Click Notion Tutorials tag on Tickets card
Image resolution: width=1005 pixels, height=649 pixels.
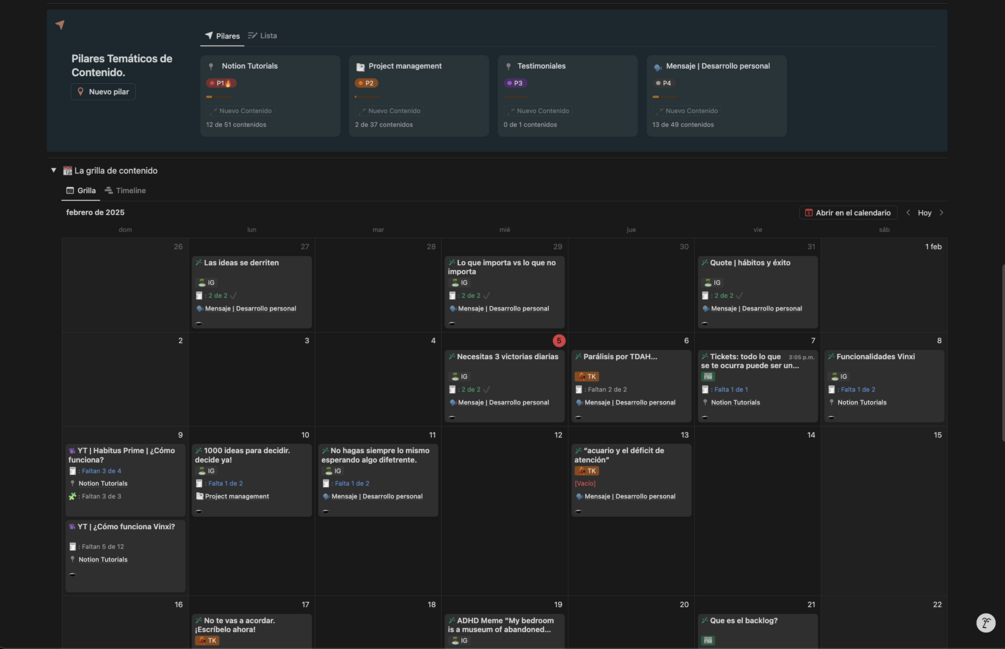click(x=731, y=402)
